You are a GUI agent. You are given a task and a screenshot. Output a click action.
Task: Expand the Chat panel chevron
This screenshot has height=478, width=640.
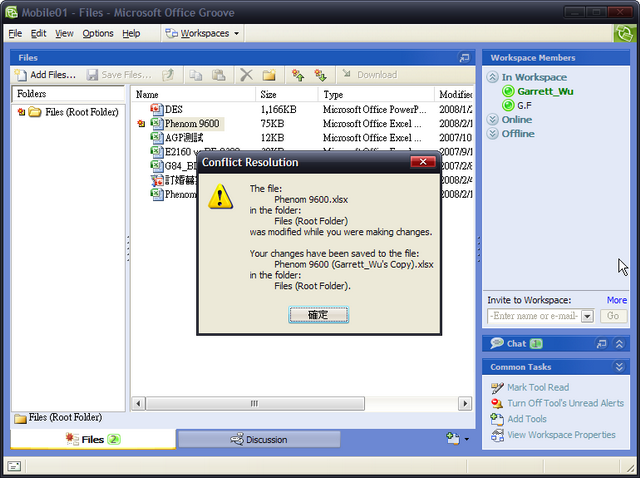click(619, 344)
